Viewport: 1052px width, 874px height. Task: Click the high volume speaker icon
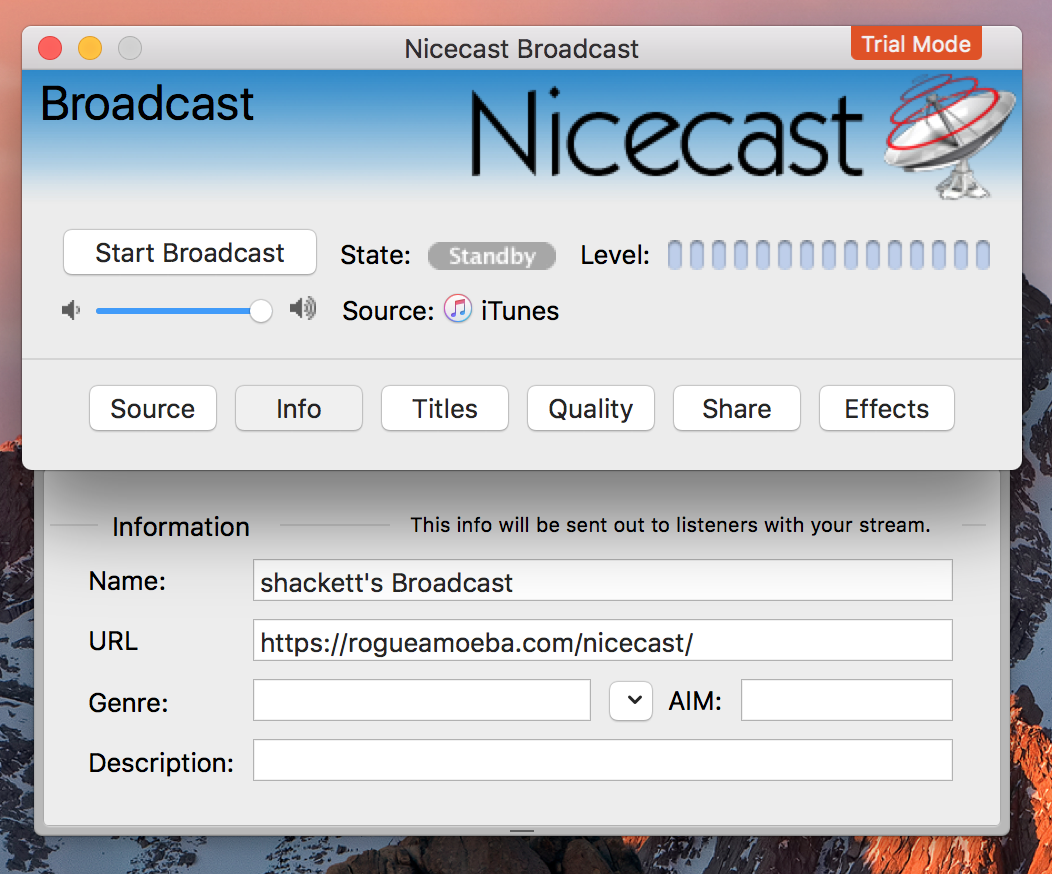tap(303, 309)
